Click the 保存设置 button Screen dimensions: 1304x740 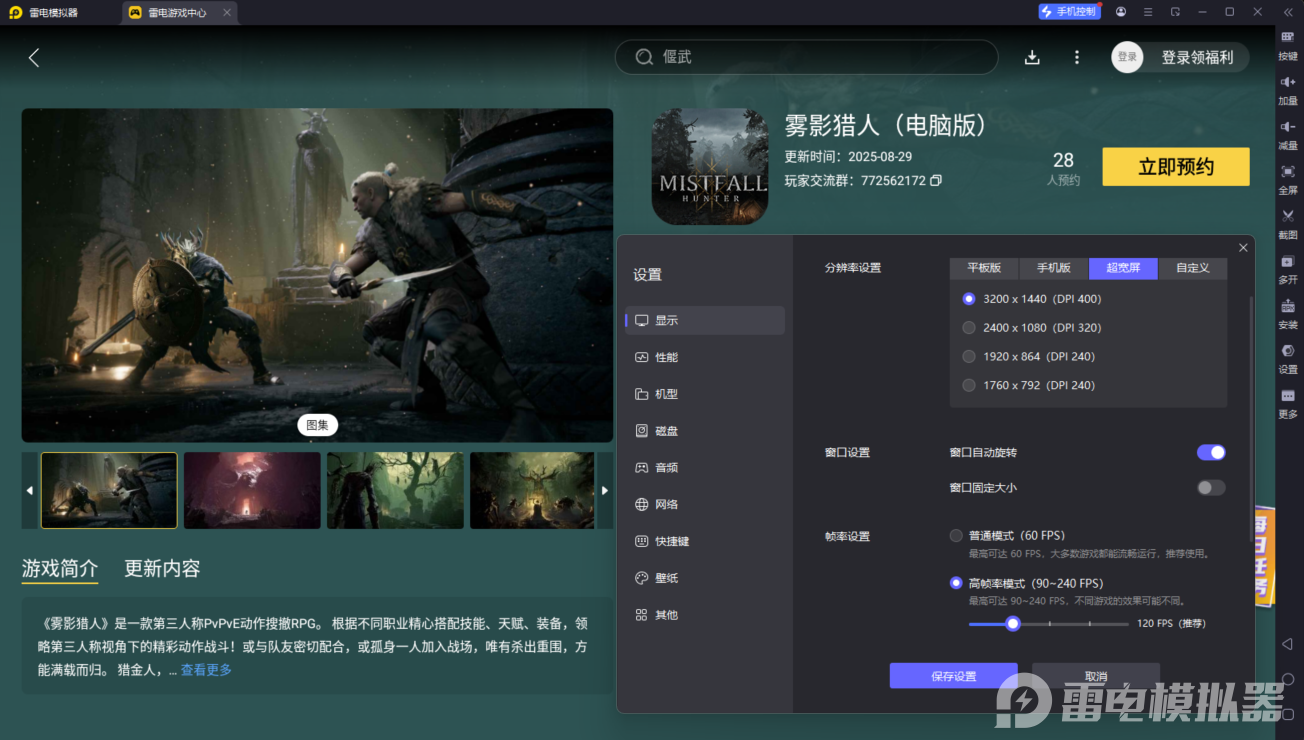pyautogui.click(x=953, y=676)
